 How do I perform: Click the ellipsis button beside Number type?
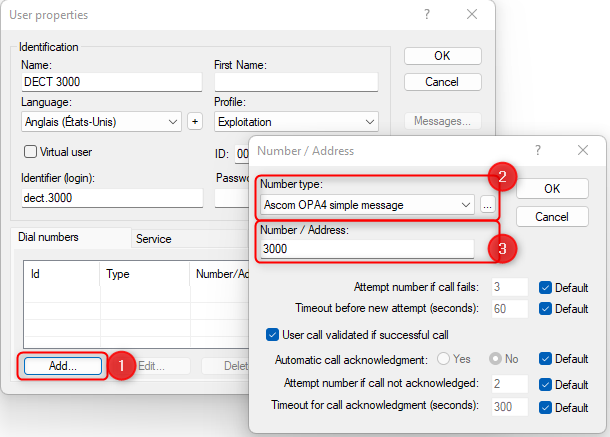point(487,204)
